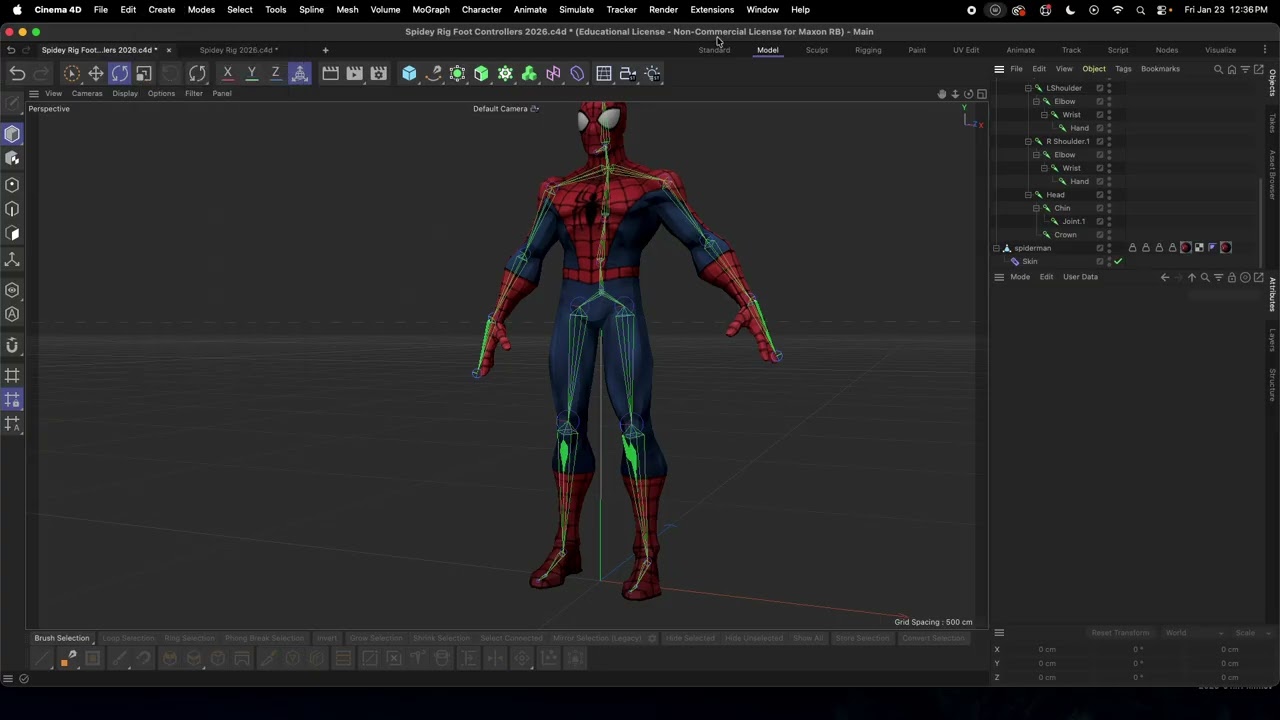
Task: Switch to the Sculpt layout tab
Action: tap(817, 50)
